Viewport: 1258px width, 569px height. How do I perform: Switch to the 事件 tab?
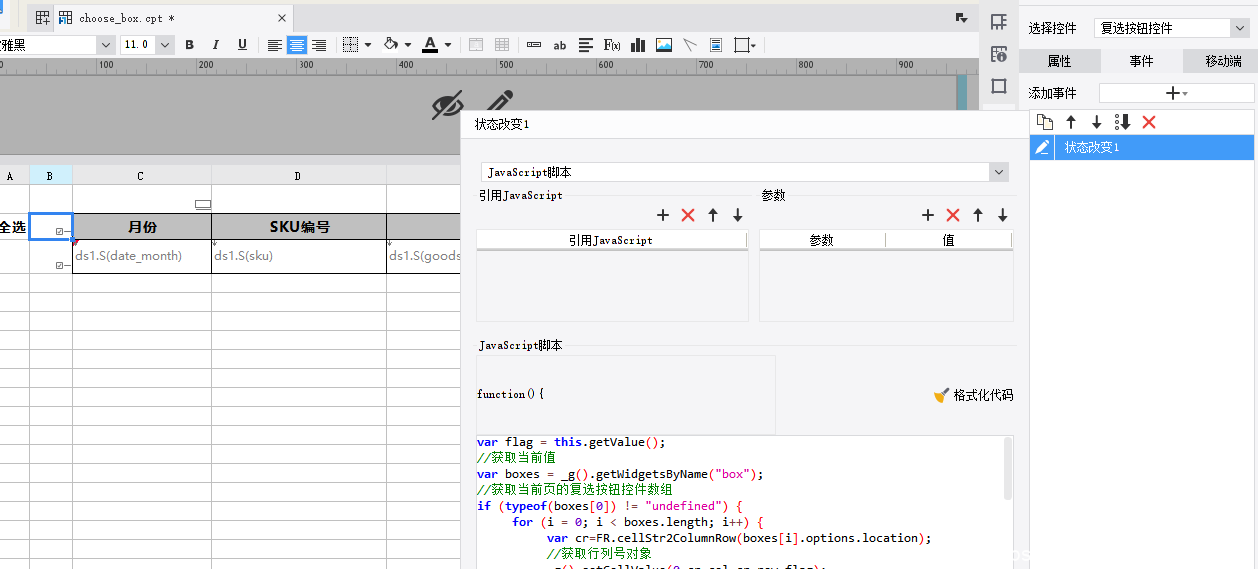(x=1141, y=61)
